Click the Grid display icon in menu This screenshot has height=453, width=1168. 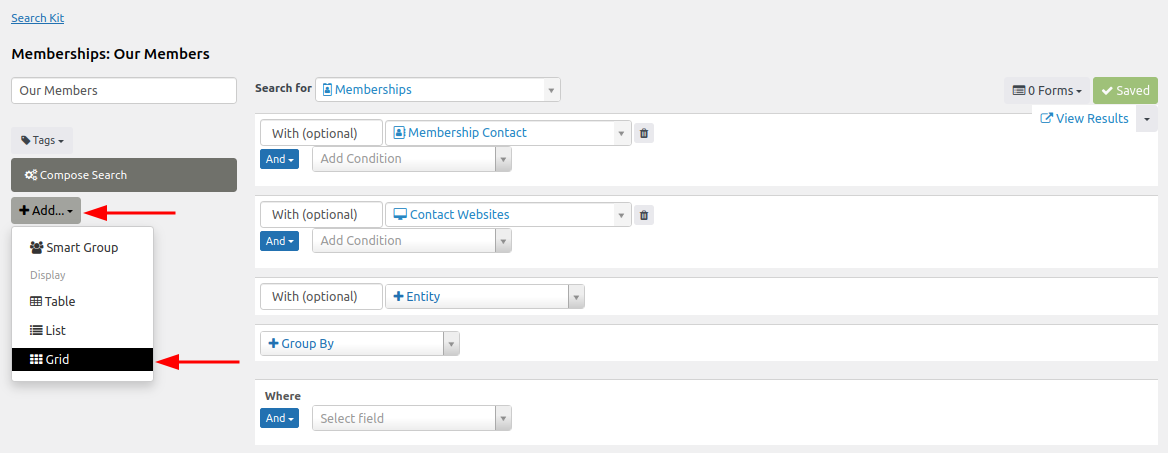coord(36,359)
